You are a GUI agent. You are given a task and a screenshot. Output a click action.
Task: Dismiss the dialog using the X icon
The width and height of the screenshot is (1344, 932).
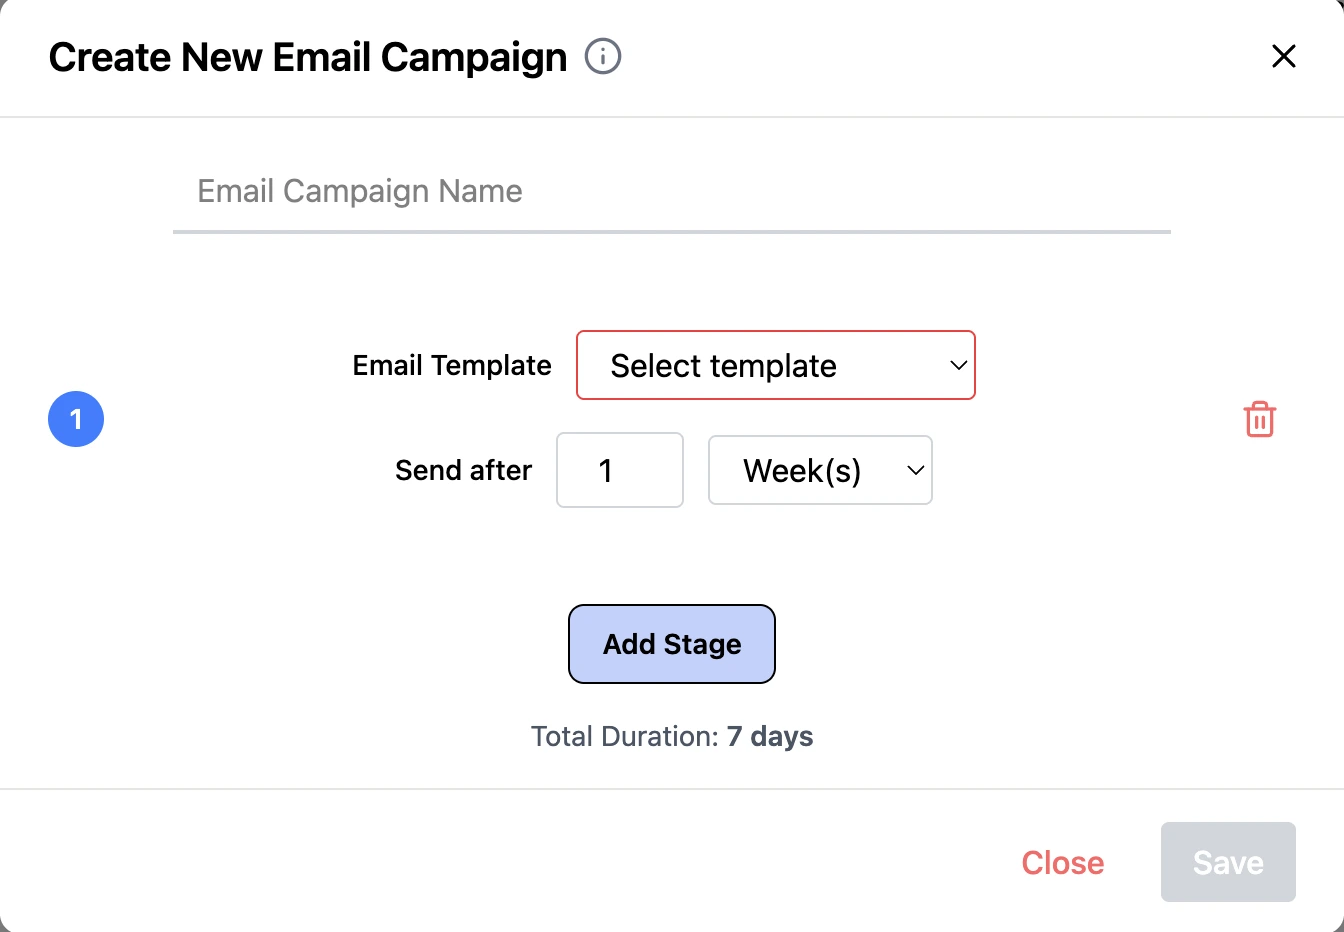[1283, 56]
